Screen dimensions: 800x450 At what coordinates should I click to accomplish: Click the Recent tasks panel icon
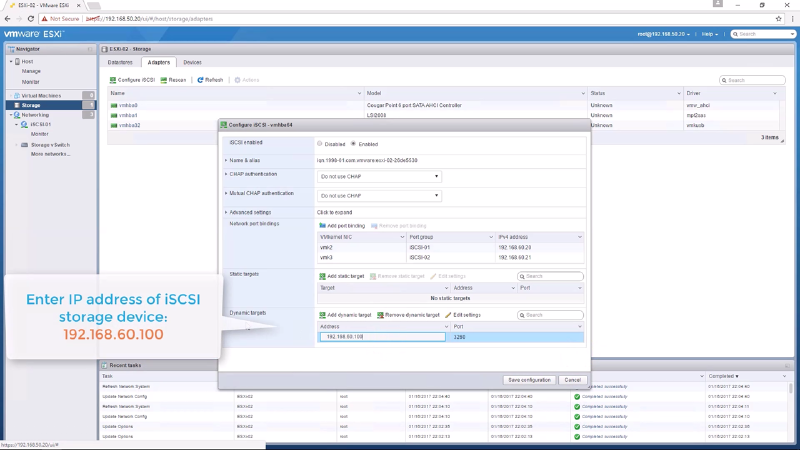pyautogui.click(x=105, y=365)
